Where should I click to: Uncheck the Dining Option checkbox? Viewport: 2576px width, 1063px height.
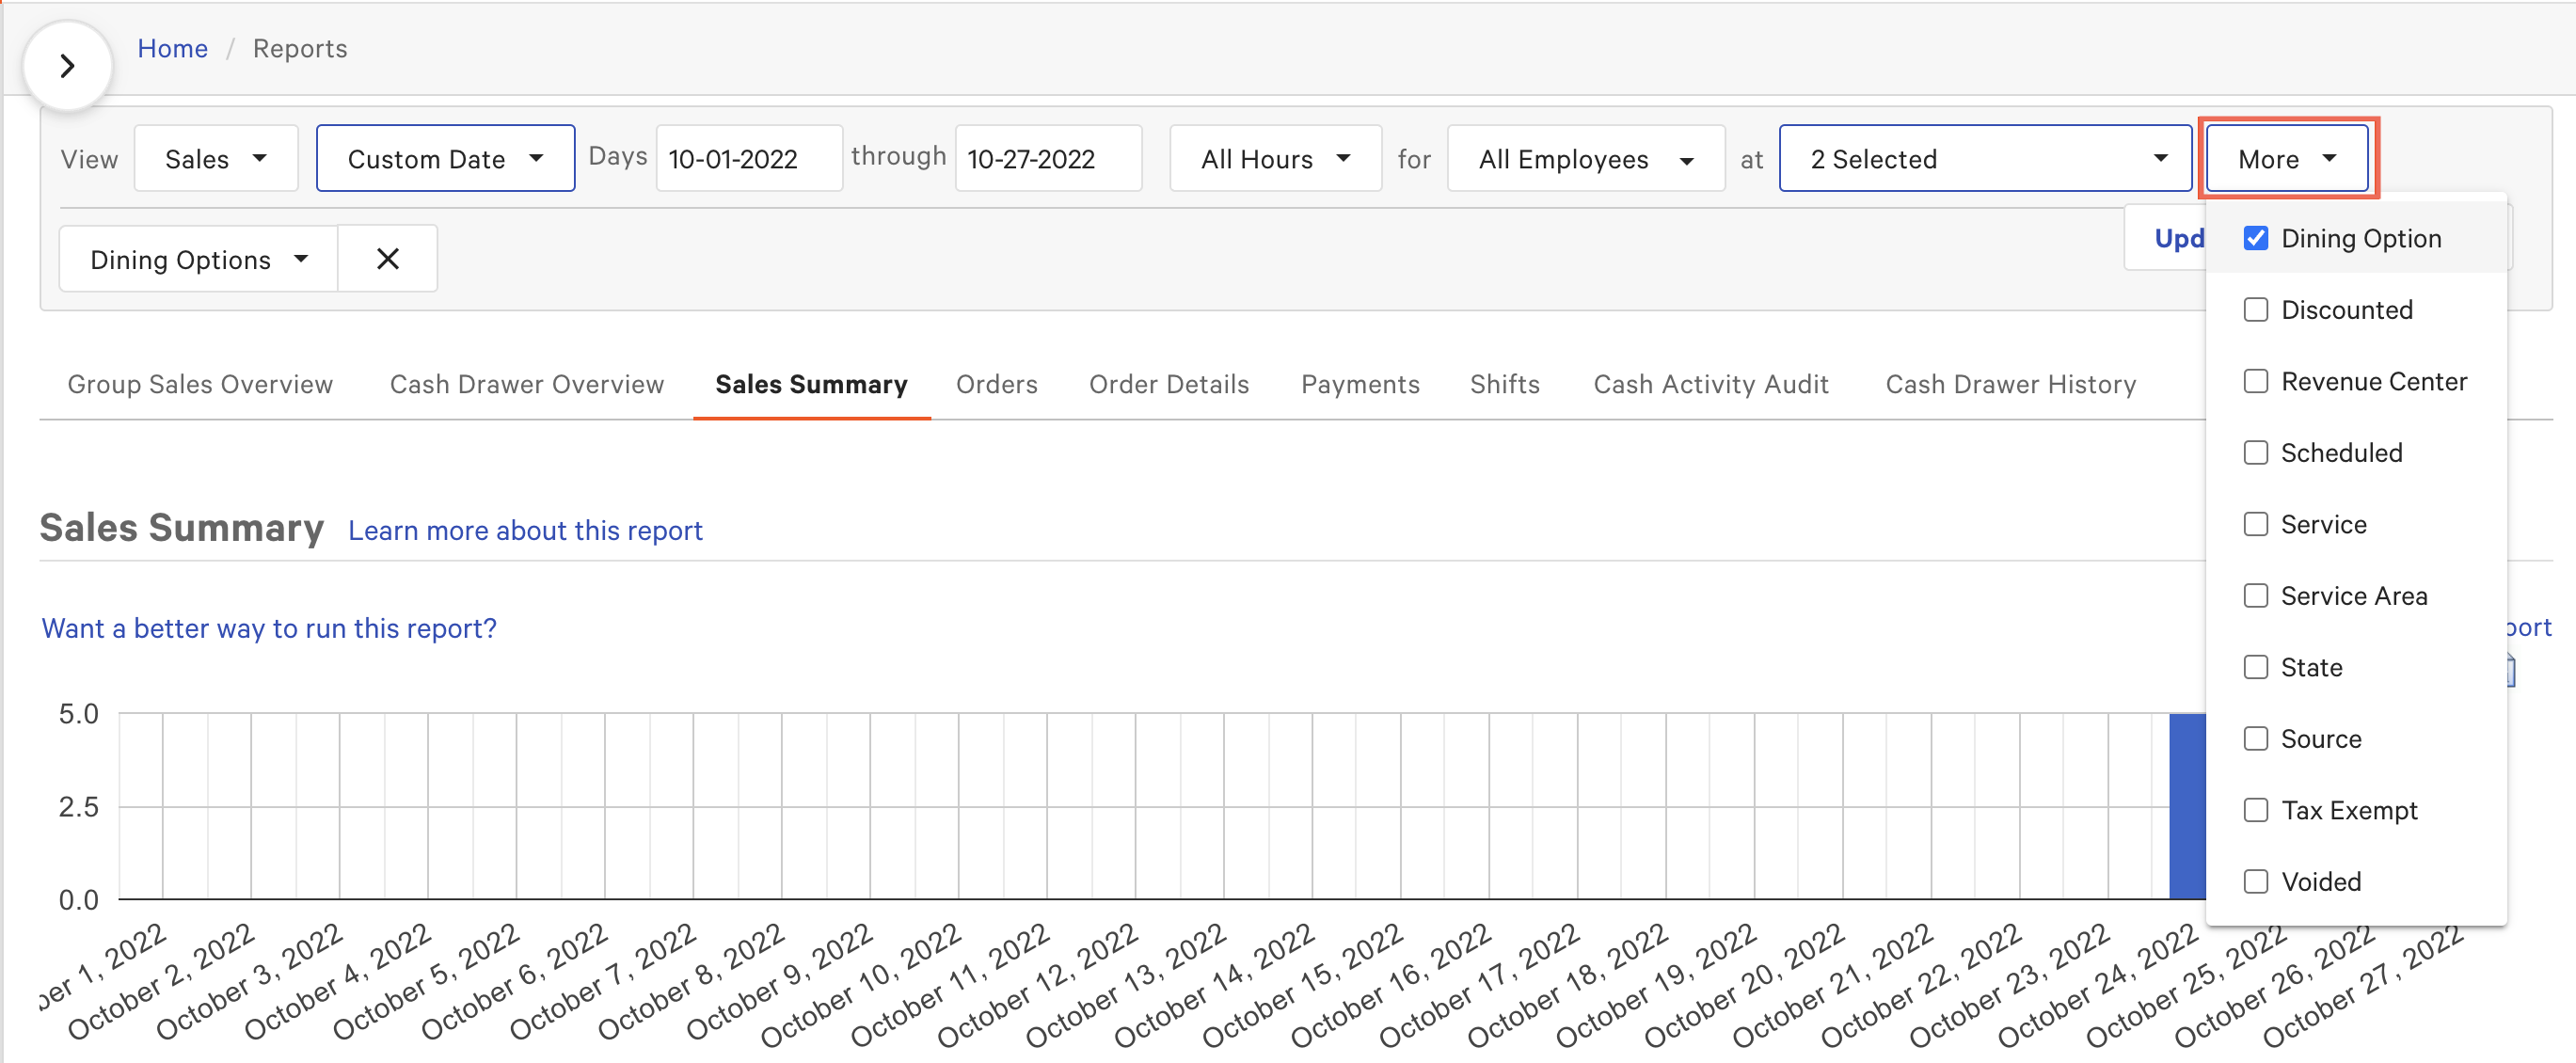pyautogui.click(x=2255, y=238)
